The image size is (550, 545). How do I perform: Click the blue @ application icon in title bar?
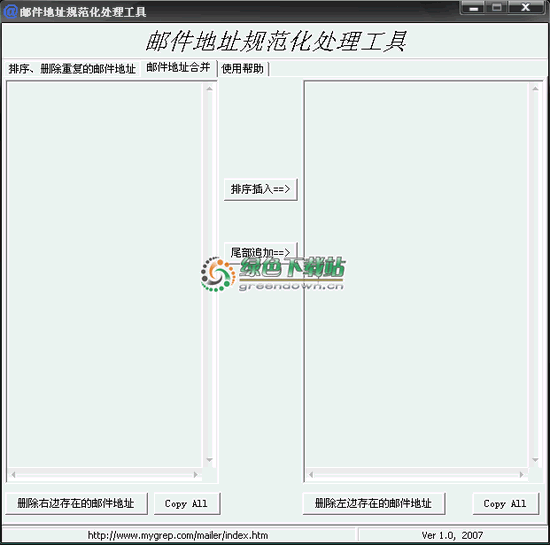10,12
